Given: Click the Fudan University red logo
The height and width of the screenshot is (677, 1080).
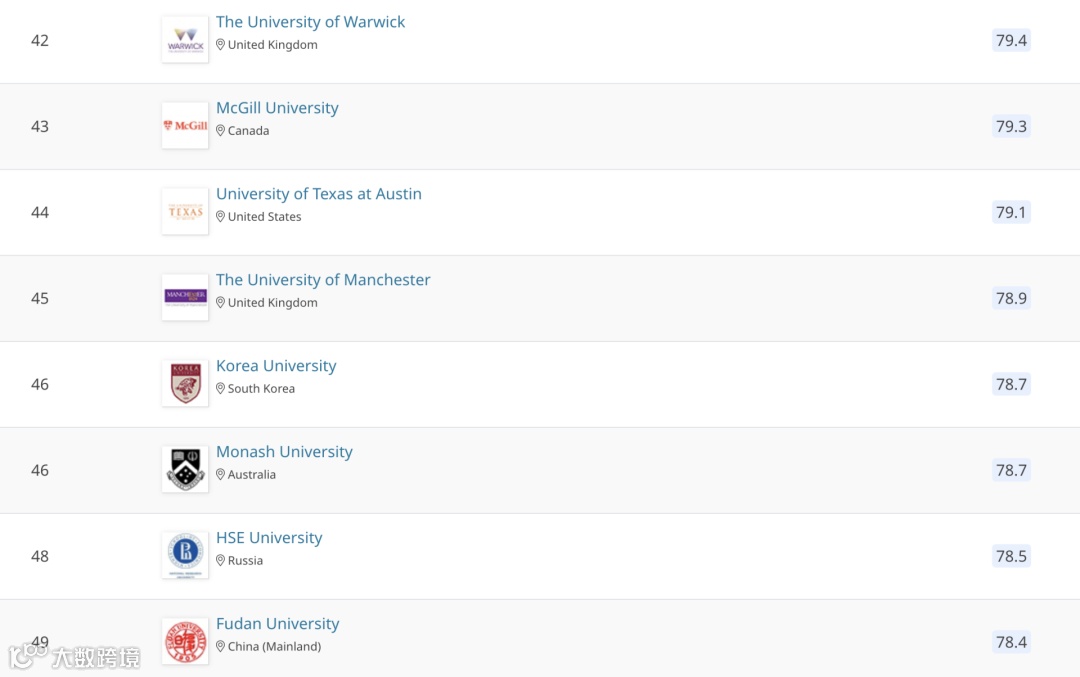Looking at the screenshot, I should (x=185, y=642).
